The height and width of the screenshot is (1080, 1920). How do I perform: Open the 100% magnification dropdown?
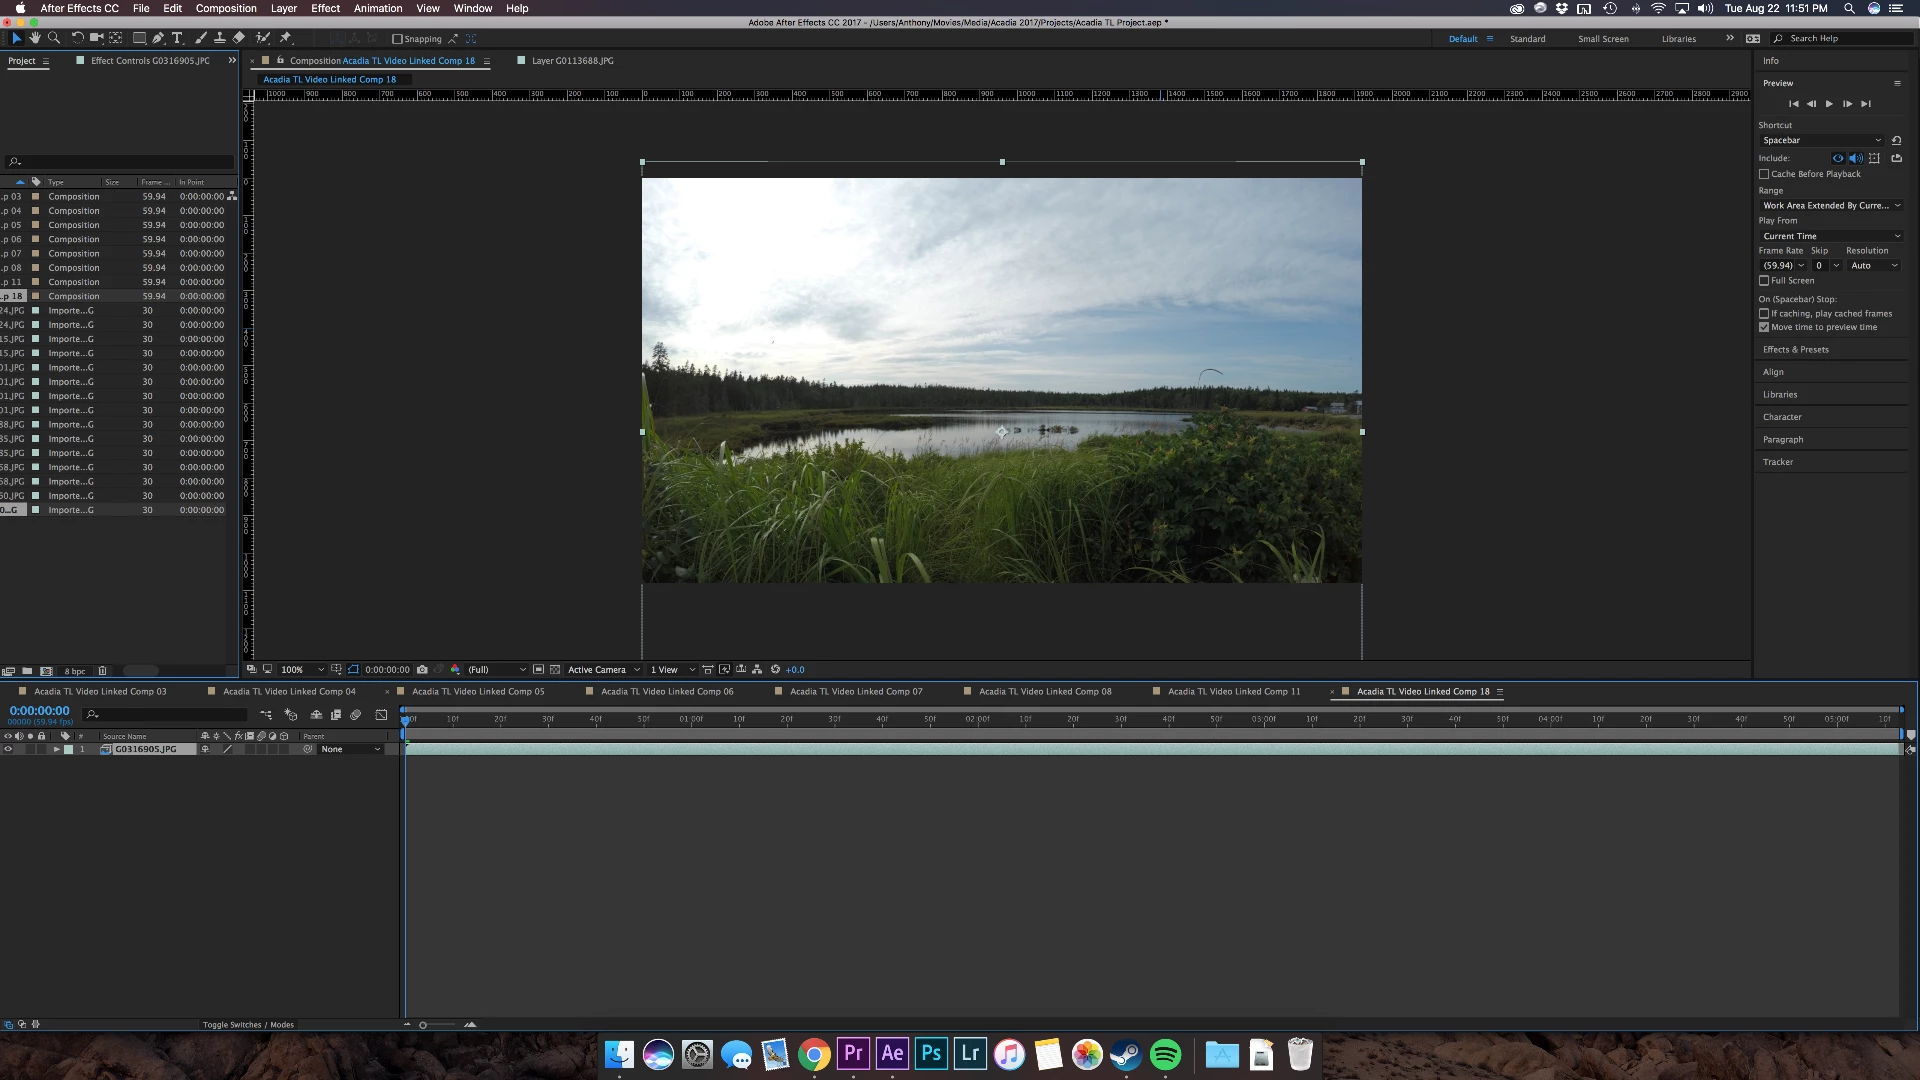301,670
